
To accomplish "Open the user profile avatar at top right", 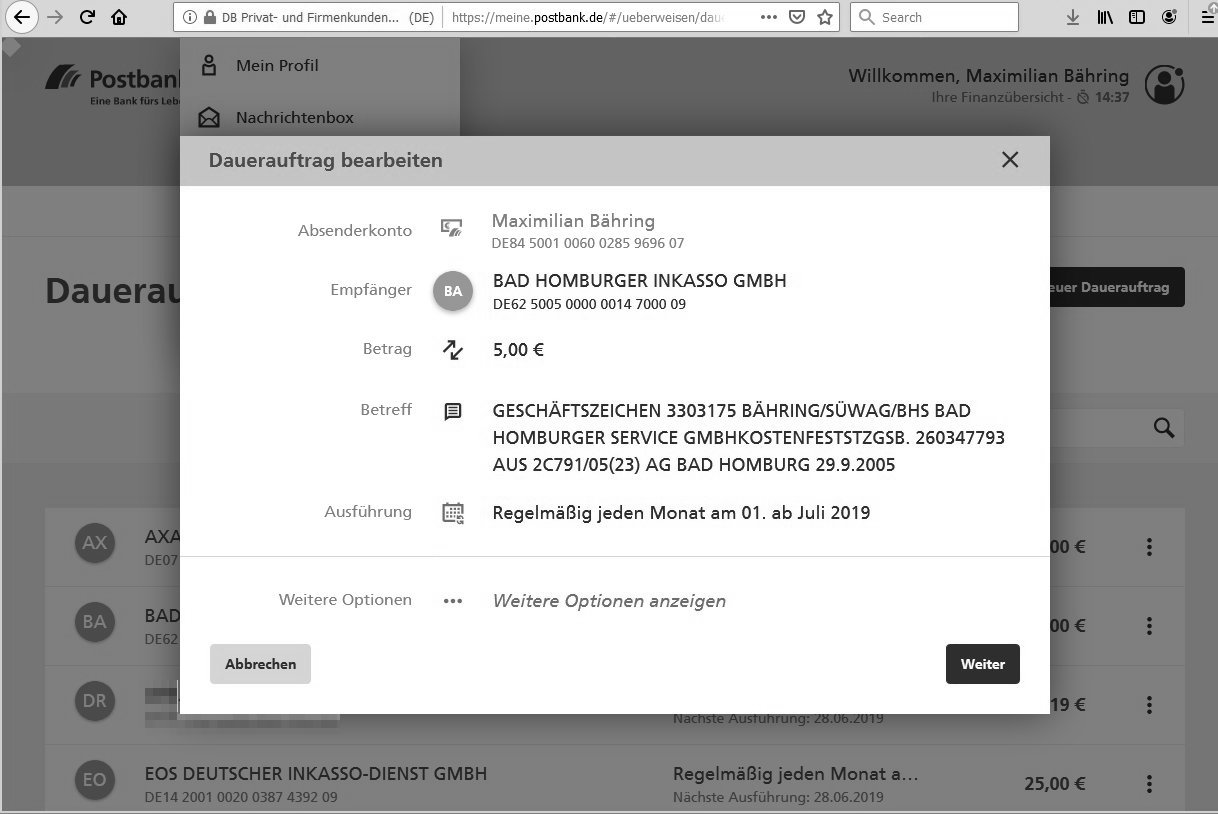I will coord(1164,85).
